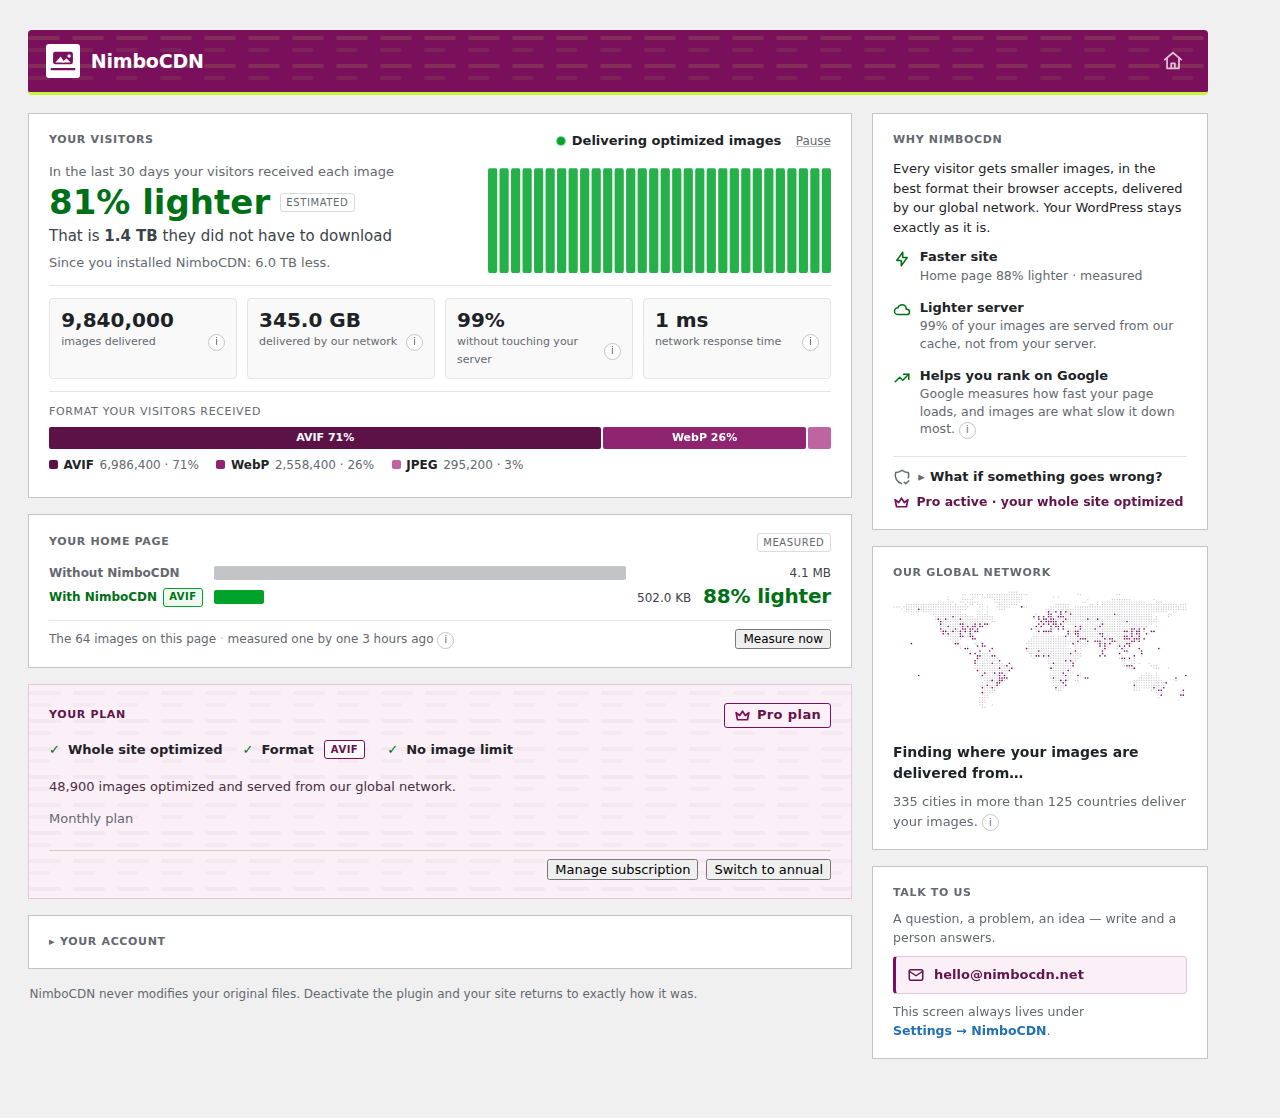Screen dimensions: 1280x1118
Task: Click info icon after deliver your images text
Action: click(990, 822)
